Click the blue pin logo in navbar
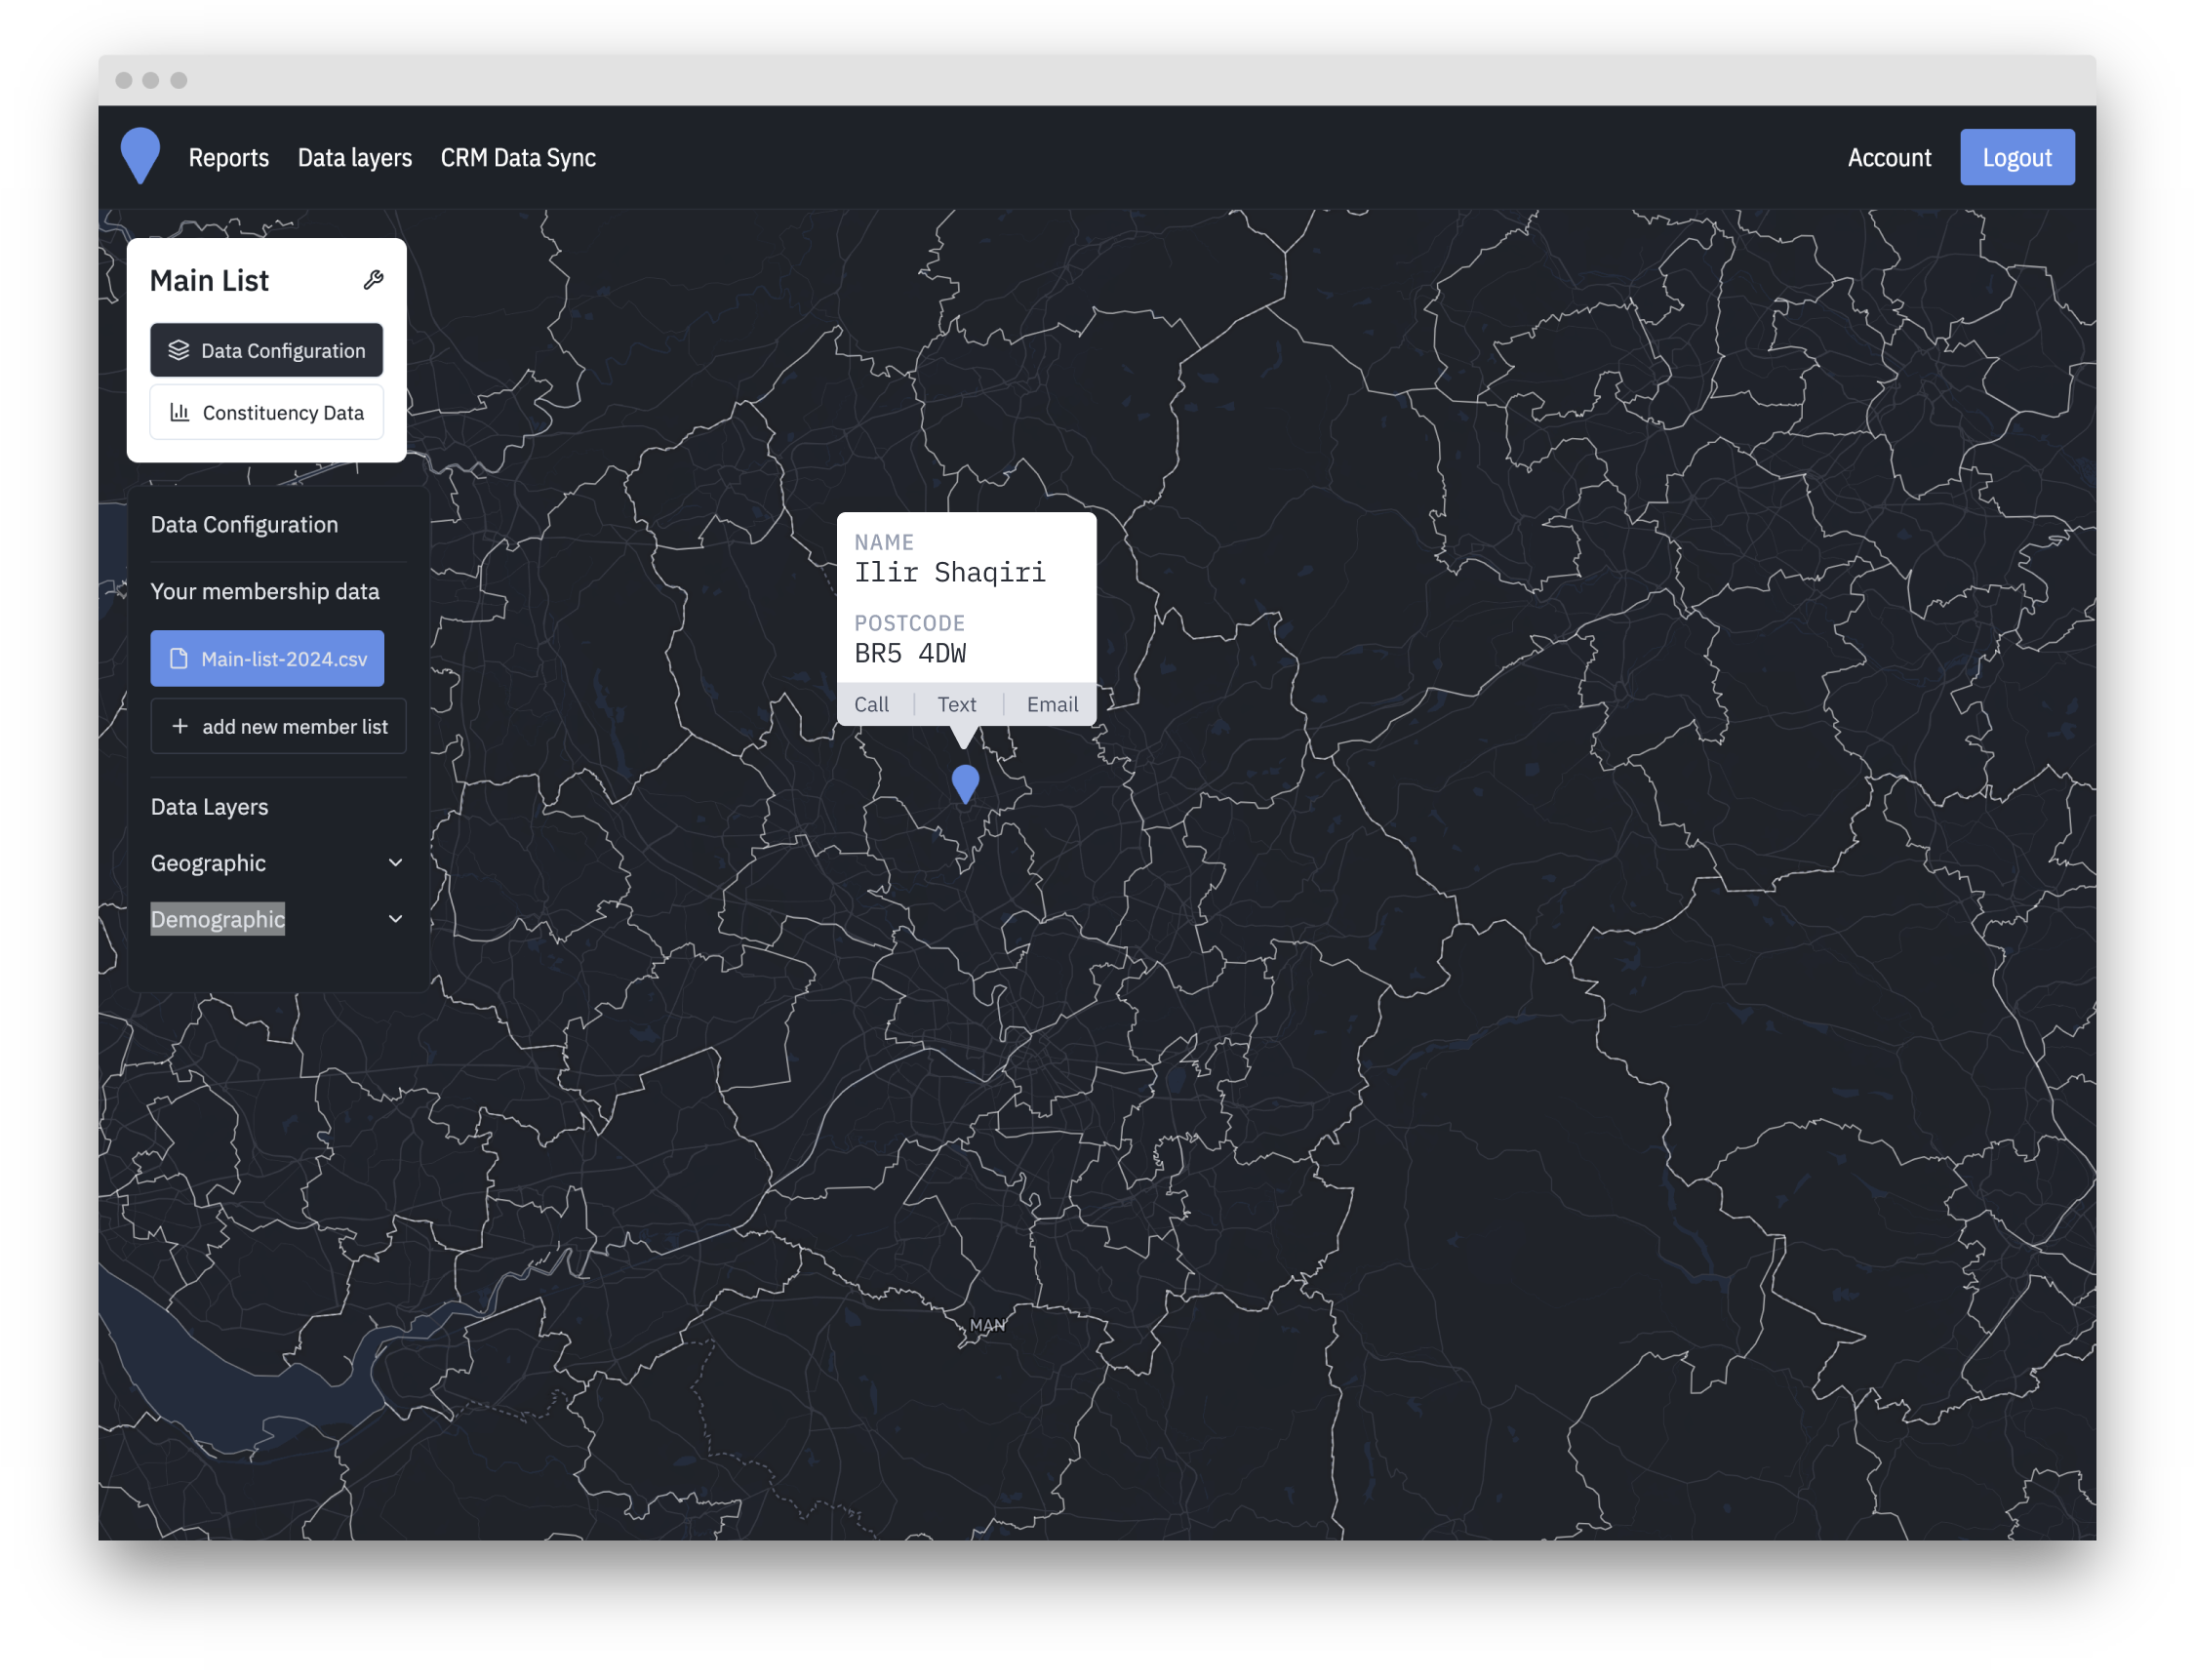 (x=140, y=155)
